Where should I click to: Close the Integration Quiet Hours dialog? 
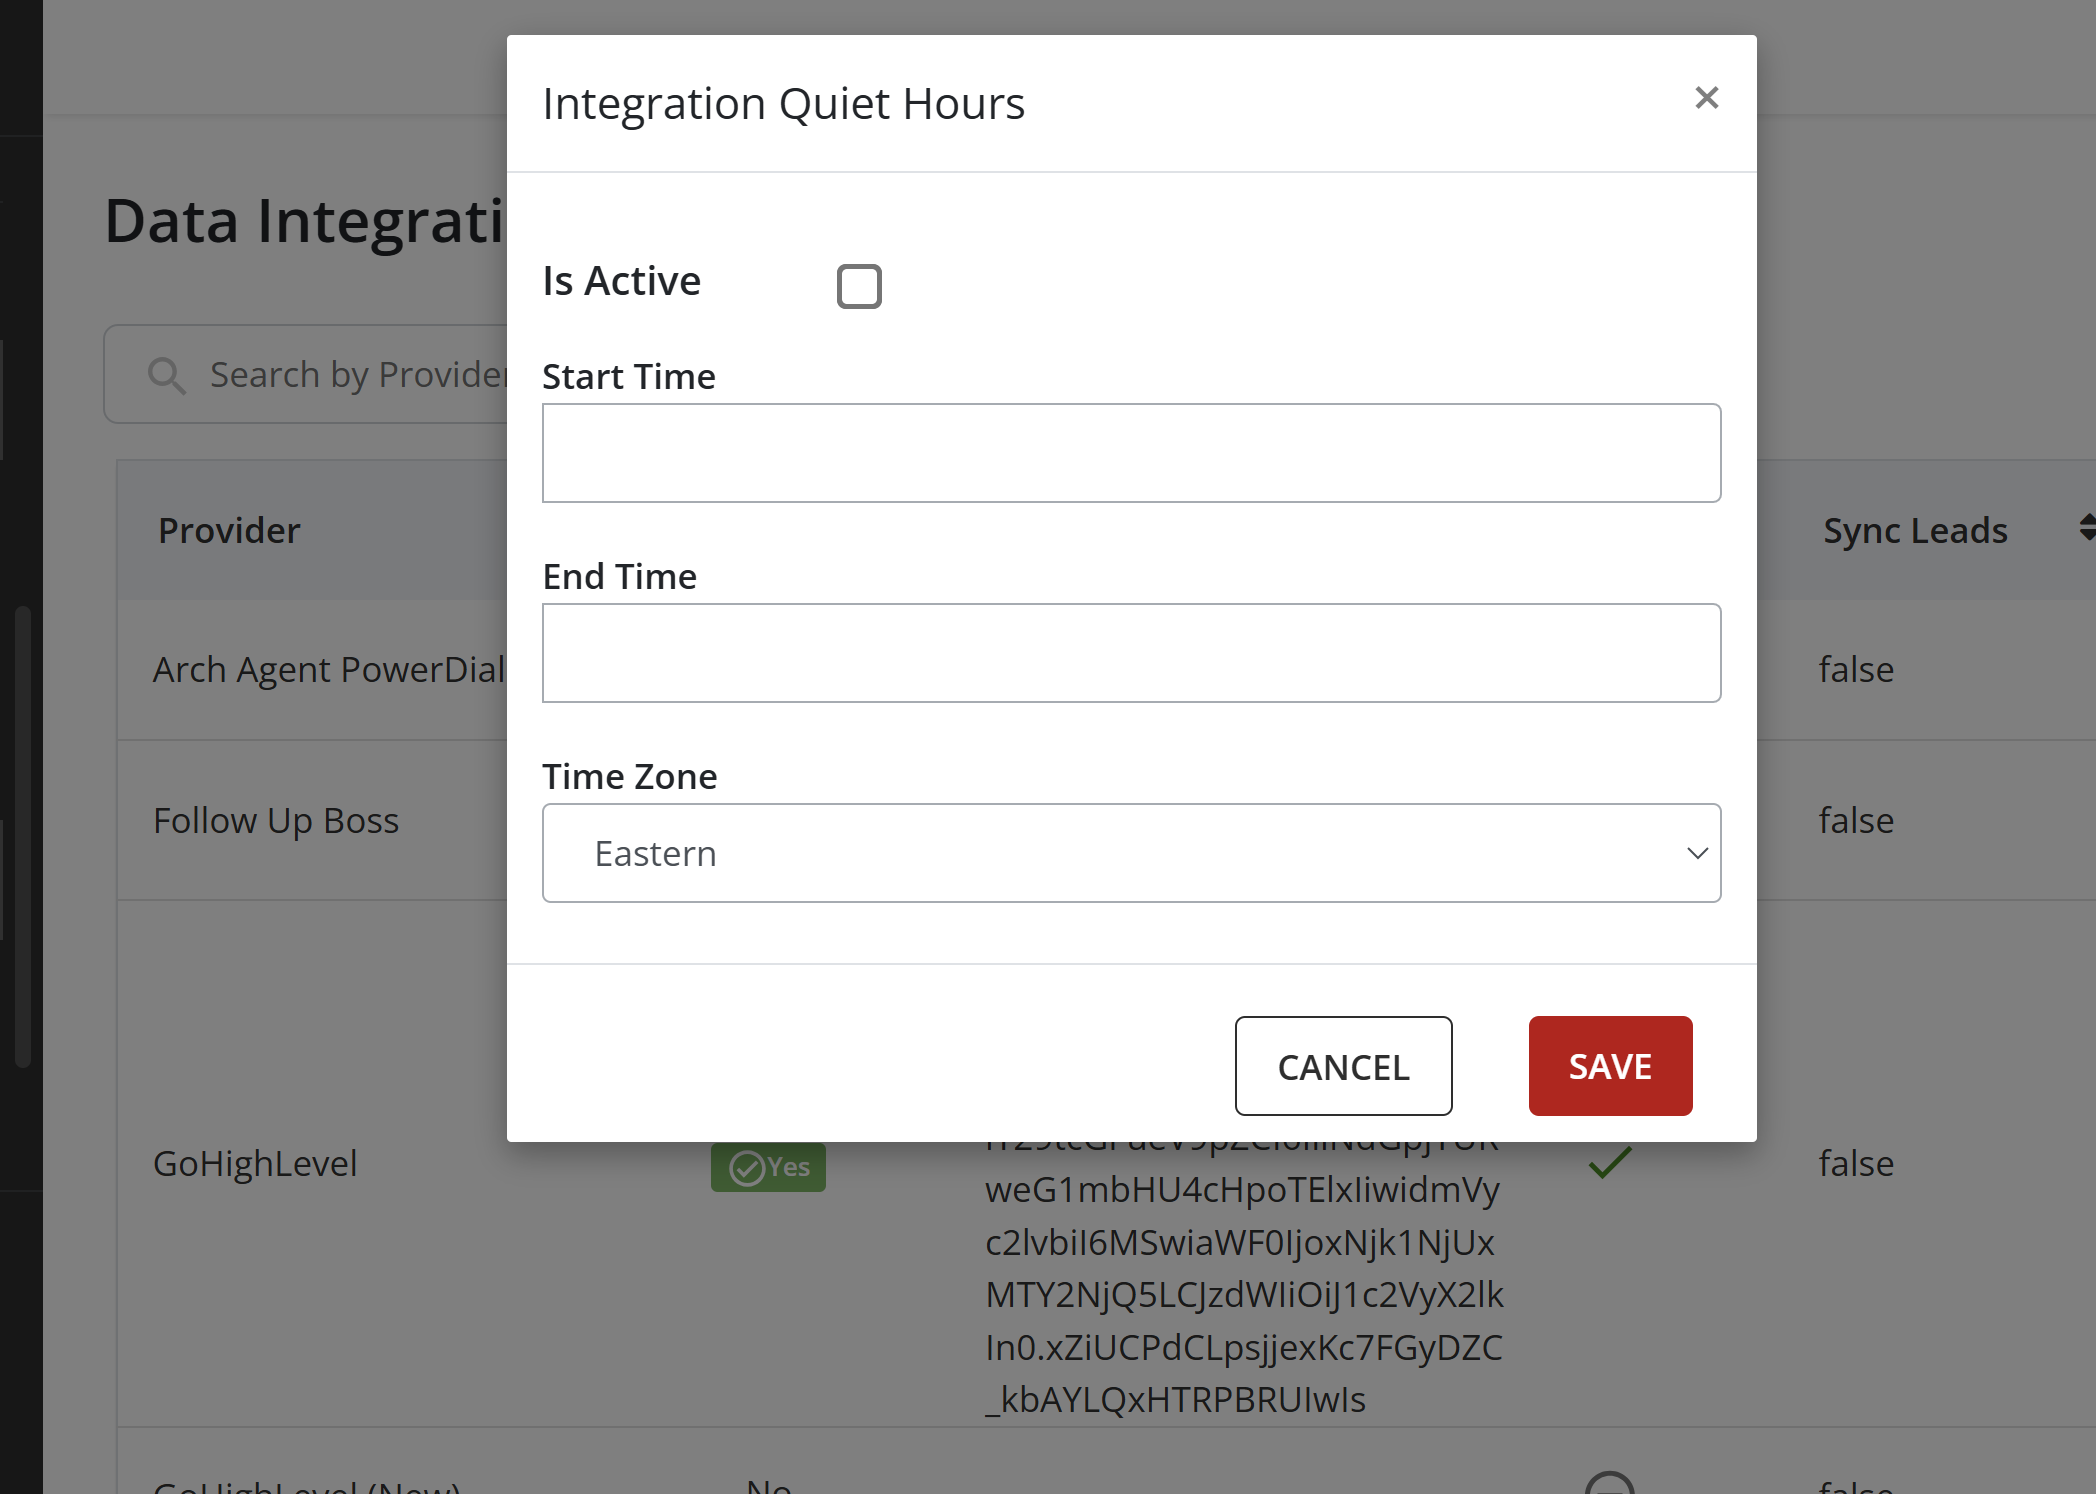[1706, 98]
